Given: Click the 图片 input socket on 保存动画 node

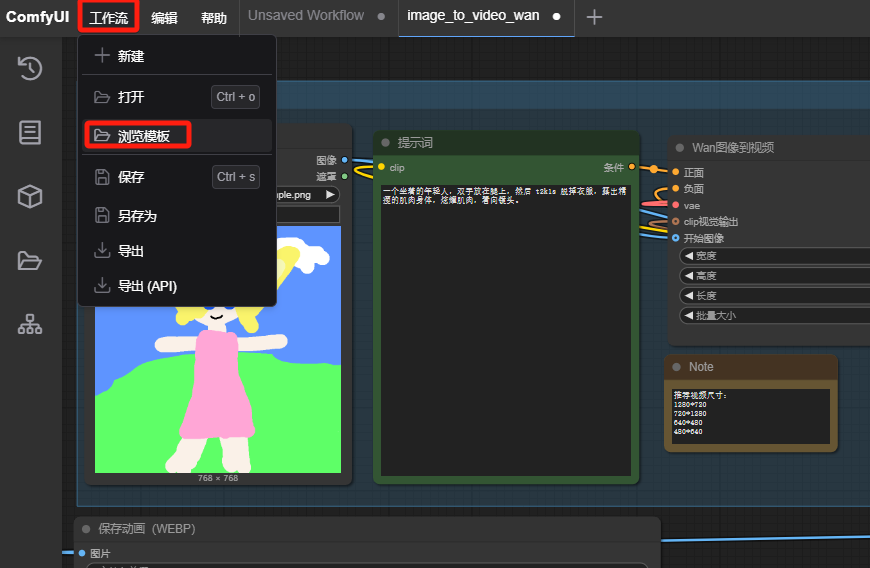Looking at the screenshot, I should pyautogui.click(x=82, y=553).
